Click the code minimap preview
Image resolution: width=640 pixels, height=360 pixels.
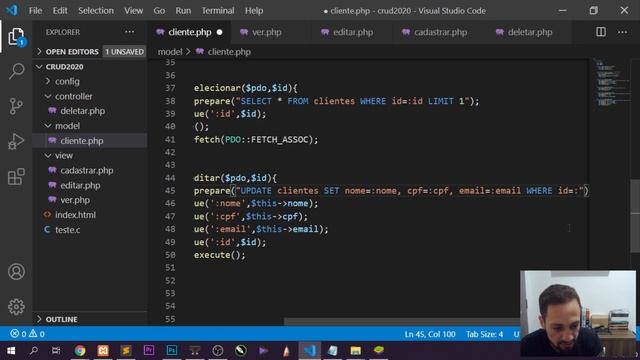(x=611, y=83)
